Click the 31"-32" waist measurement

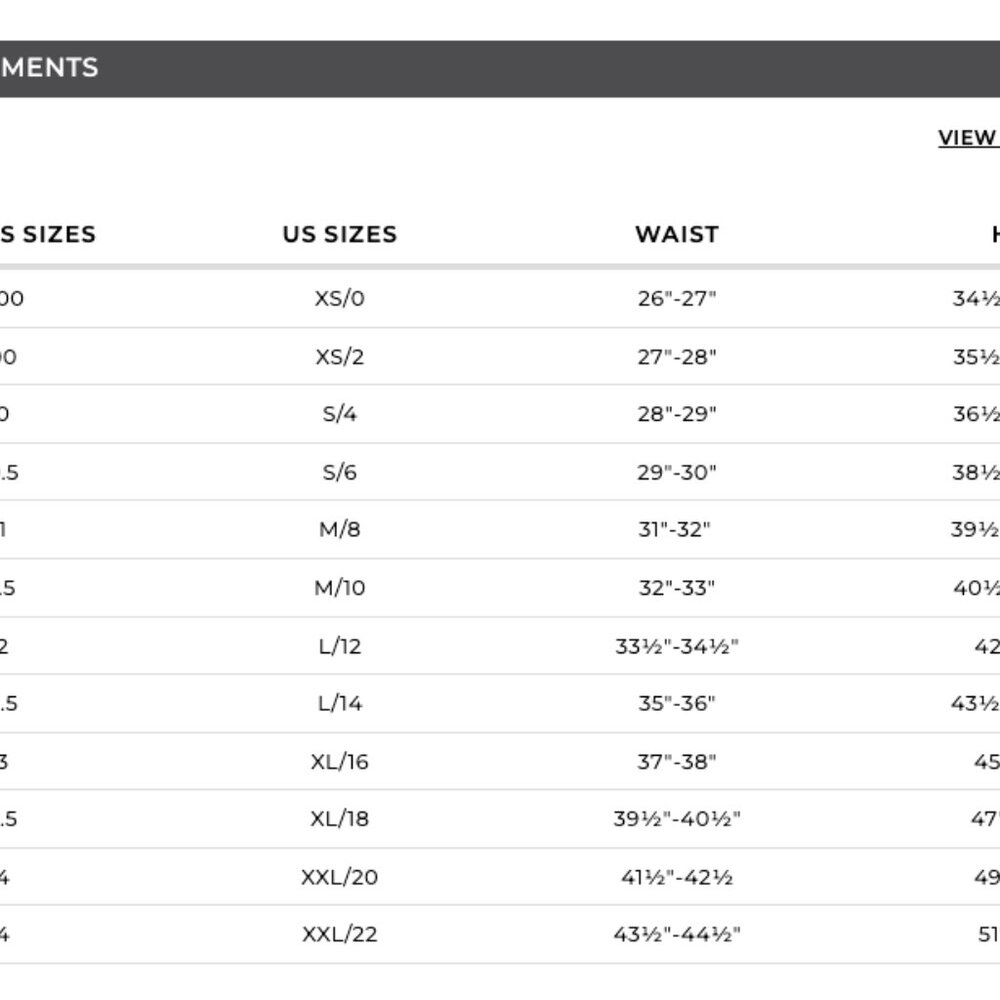tap(674, 529)
